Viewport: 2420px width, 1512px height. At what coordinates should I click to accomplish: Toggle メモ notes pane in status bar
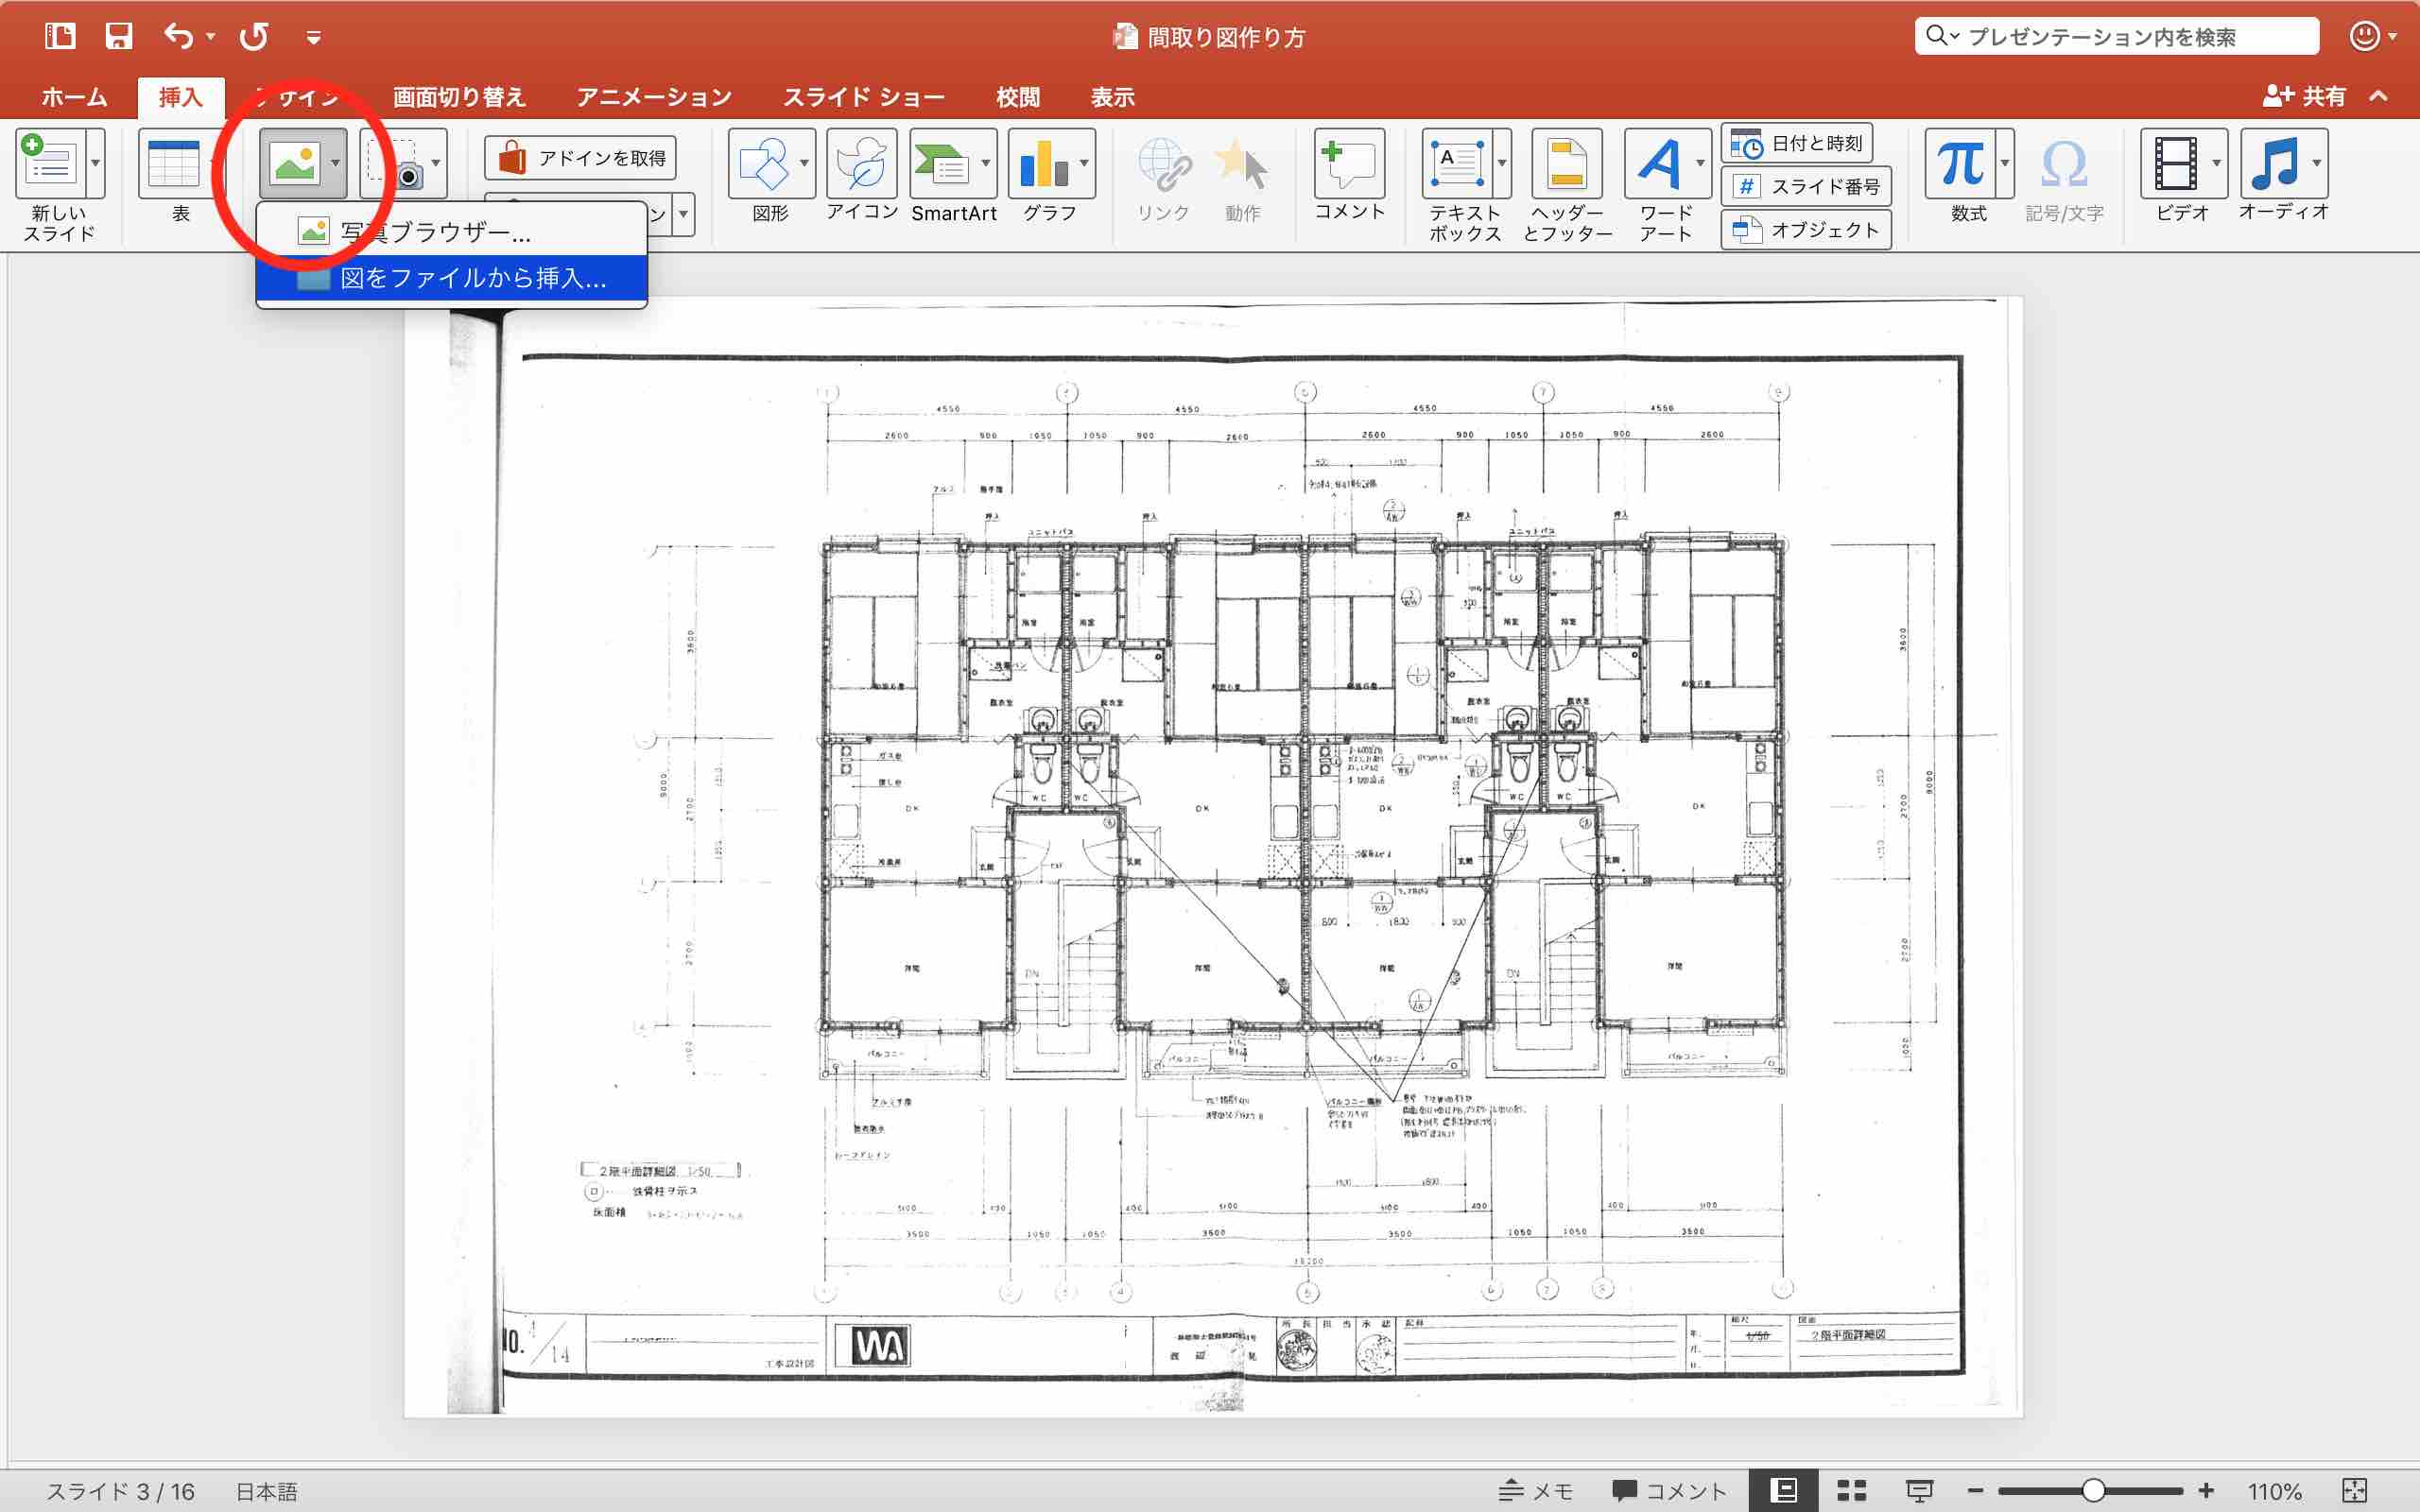[1536, 1491]
